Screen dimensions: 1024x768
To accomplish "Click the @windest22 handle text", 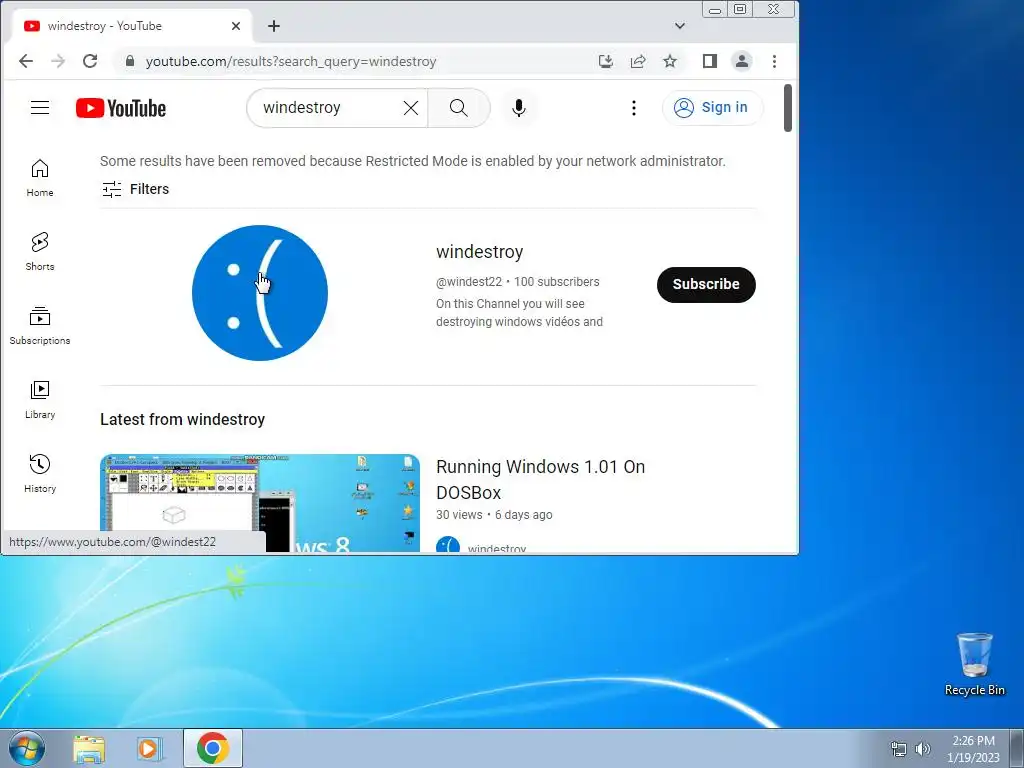I will pyautogui.click(x=469, y=282).
